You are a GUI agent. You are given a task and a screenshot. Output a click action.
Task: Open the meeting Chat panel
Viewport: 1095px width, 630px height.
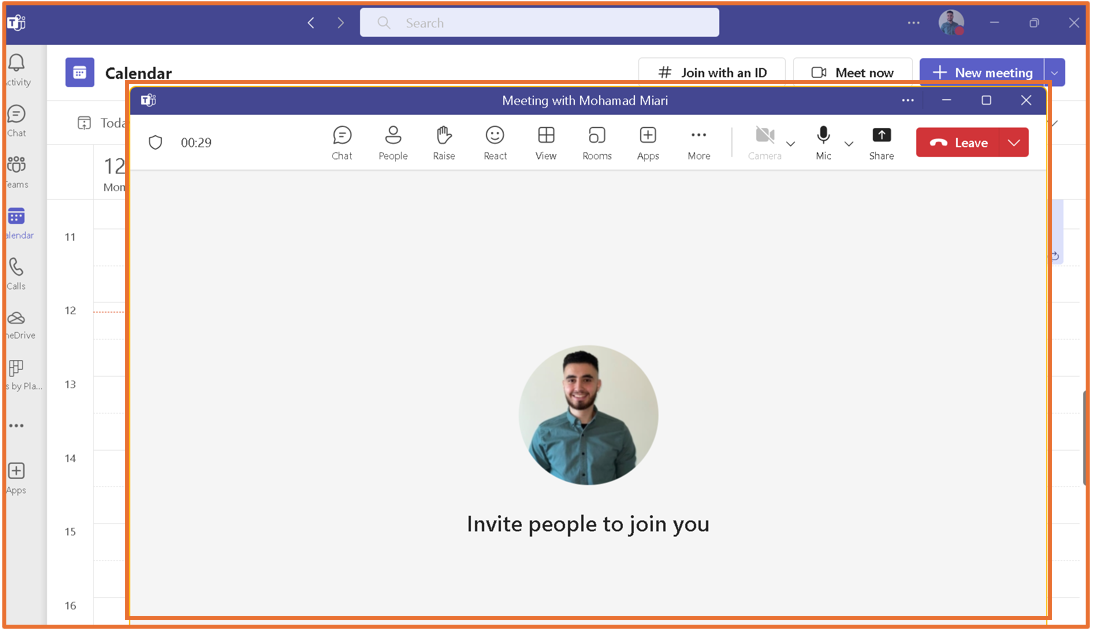(342, 142)
